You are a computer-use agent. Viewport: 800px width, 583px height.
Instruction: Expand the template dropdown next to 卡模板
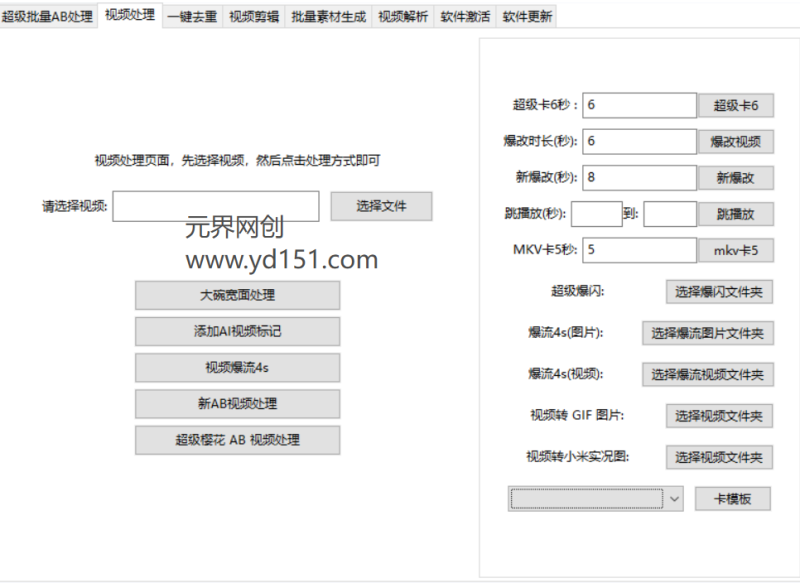[x=677, y=498]
